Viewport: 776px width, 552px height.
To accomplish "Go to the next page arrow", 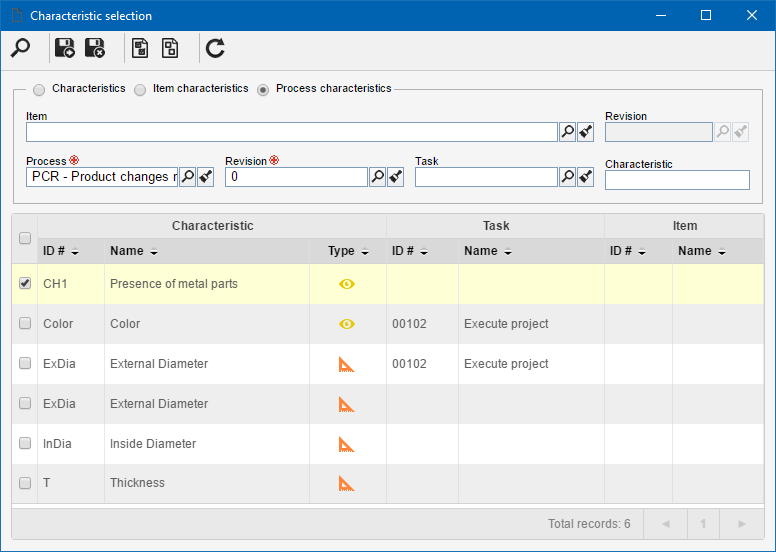I will (x=741, y=524).
